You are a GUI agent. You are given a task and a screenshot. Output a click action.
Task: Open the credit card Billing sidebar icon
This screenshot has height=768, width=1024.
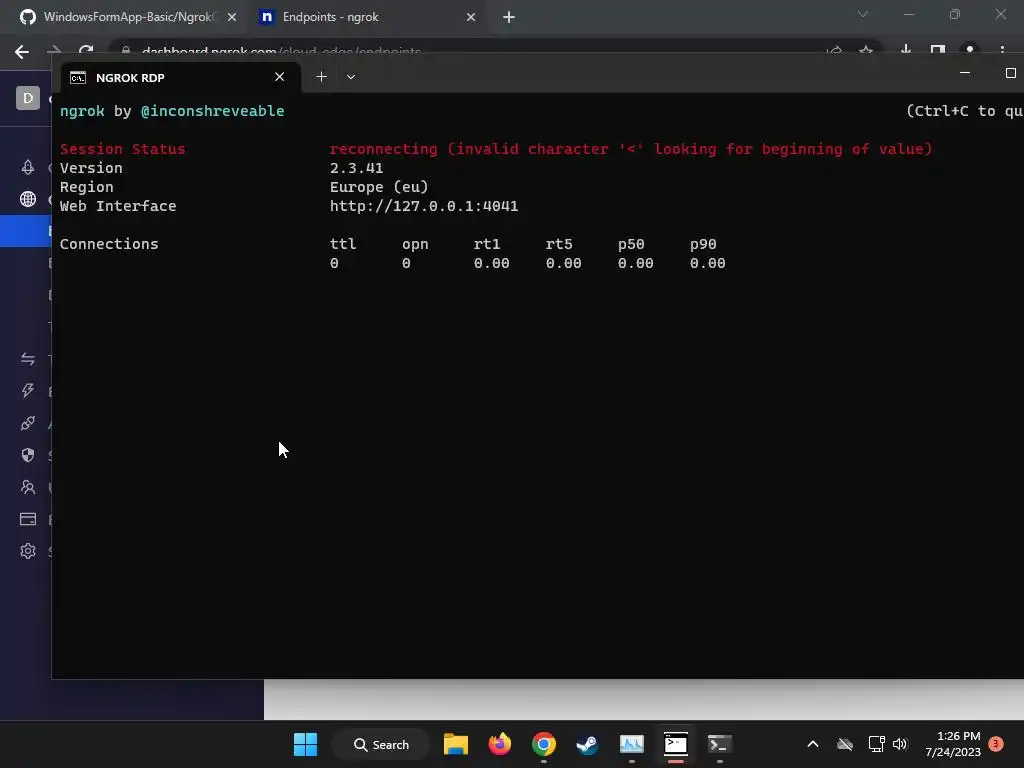[x=27, y=519]
